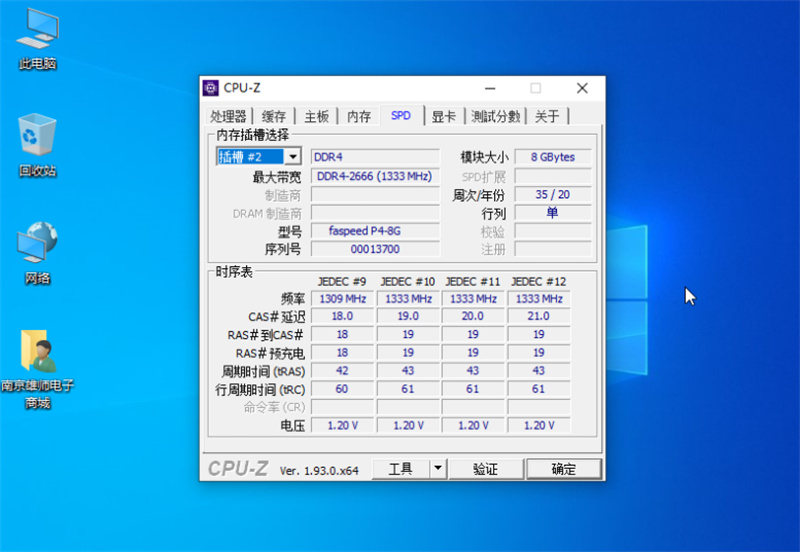
Task: Open the 此电脑 desktop icon
Action: [x=38, y=39]
